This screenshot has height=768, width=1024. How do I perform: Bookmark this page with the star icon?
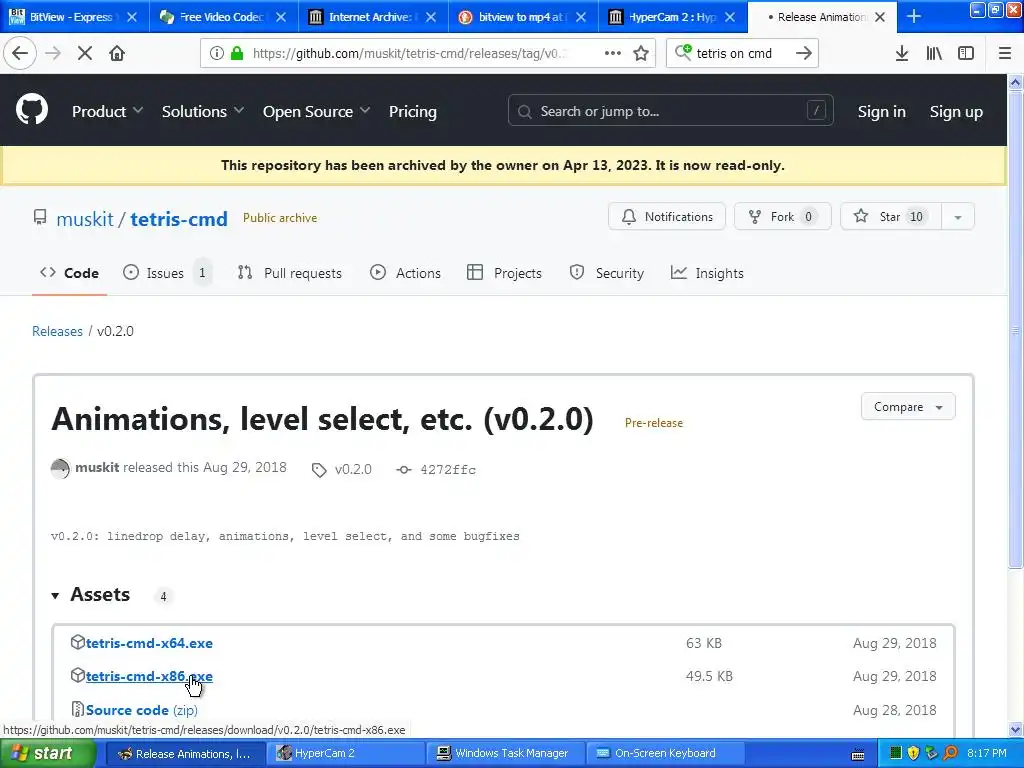pos(641,54)
